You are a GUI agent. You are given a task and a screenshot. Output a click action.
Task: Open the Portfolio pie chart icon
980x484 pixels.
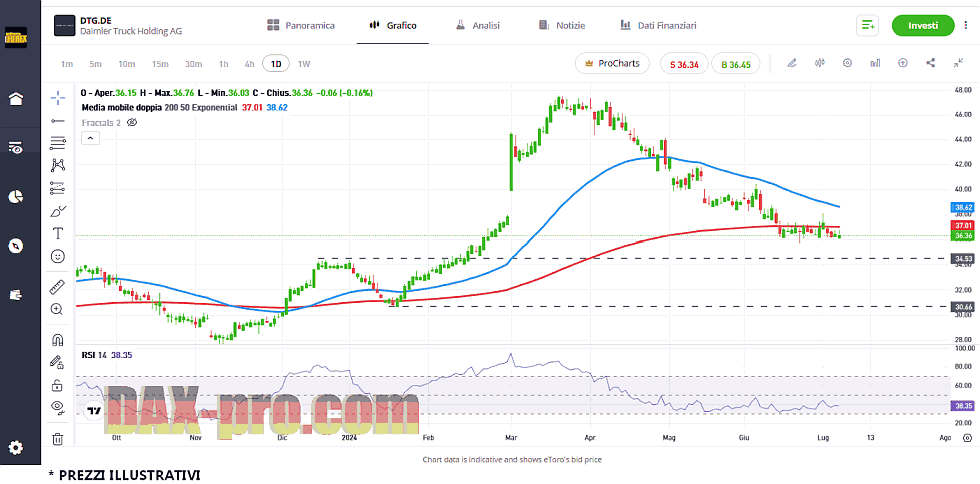point(16,197)
